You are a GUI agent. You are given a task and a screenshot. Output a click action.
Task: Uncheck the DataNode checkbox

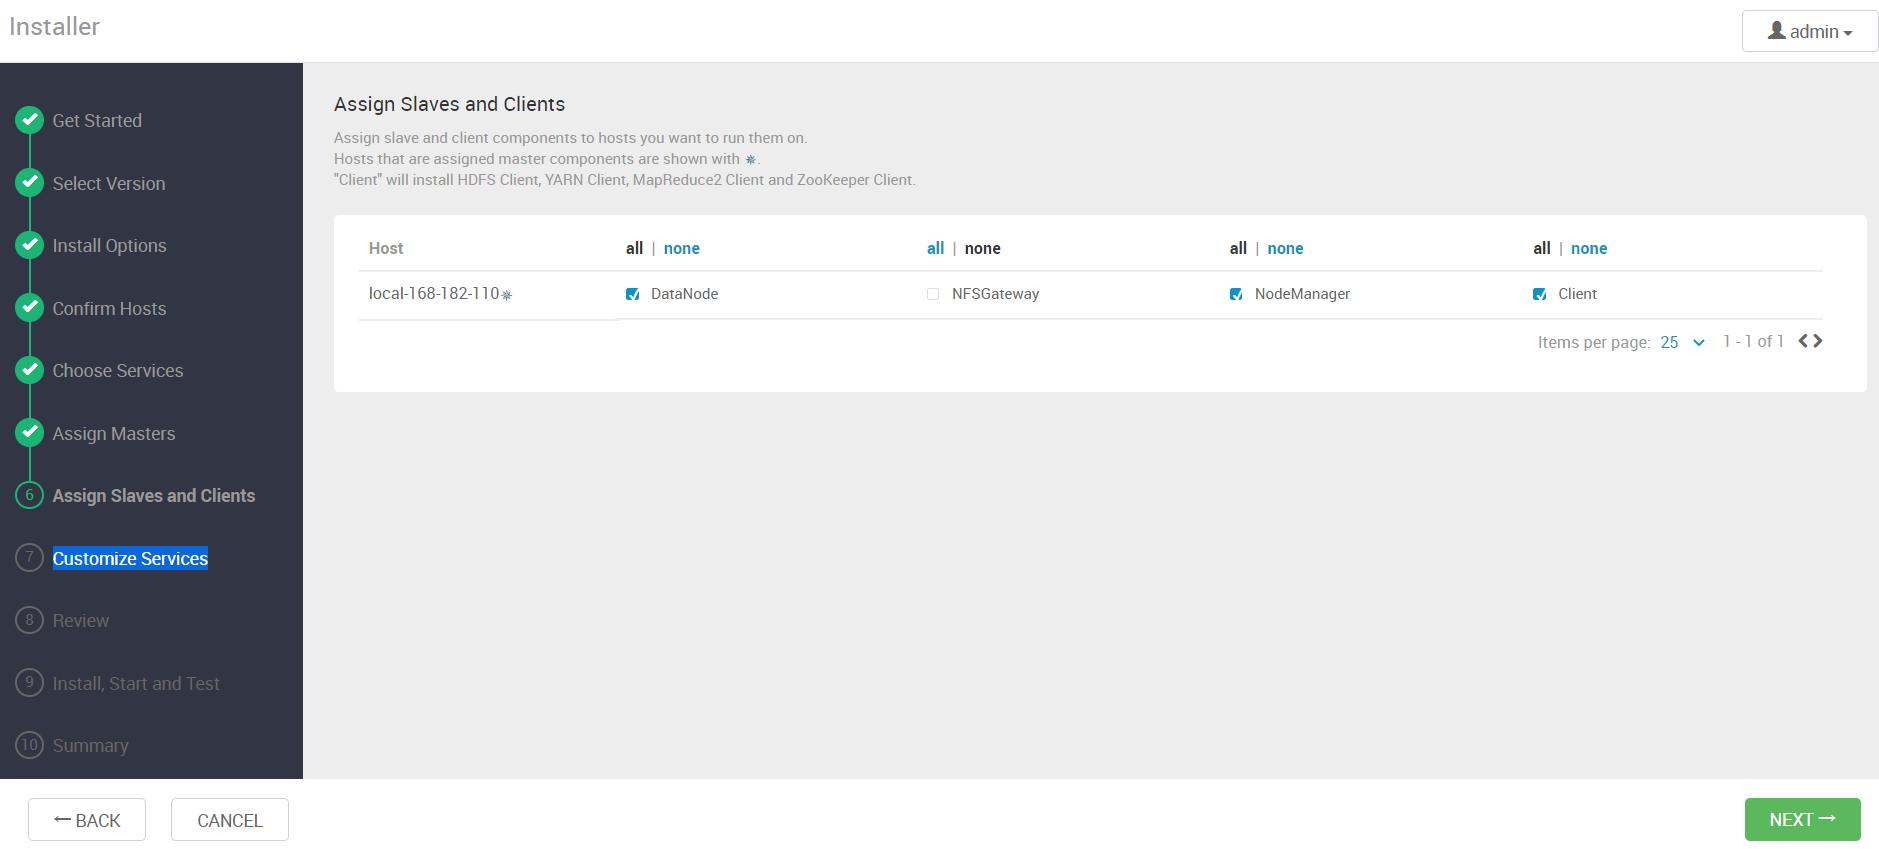click(x=632, y=294)
